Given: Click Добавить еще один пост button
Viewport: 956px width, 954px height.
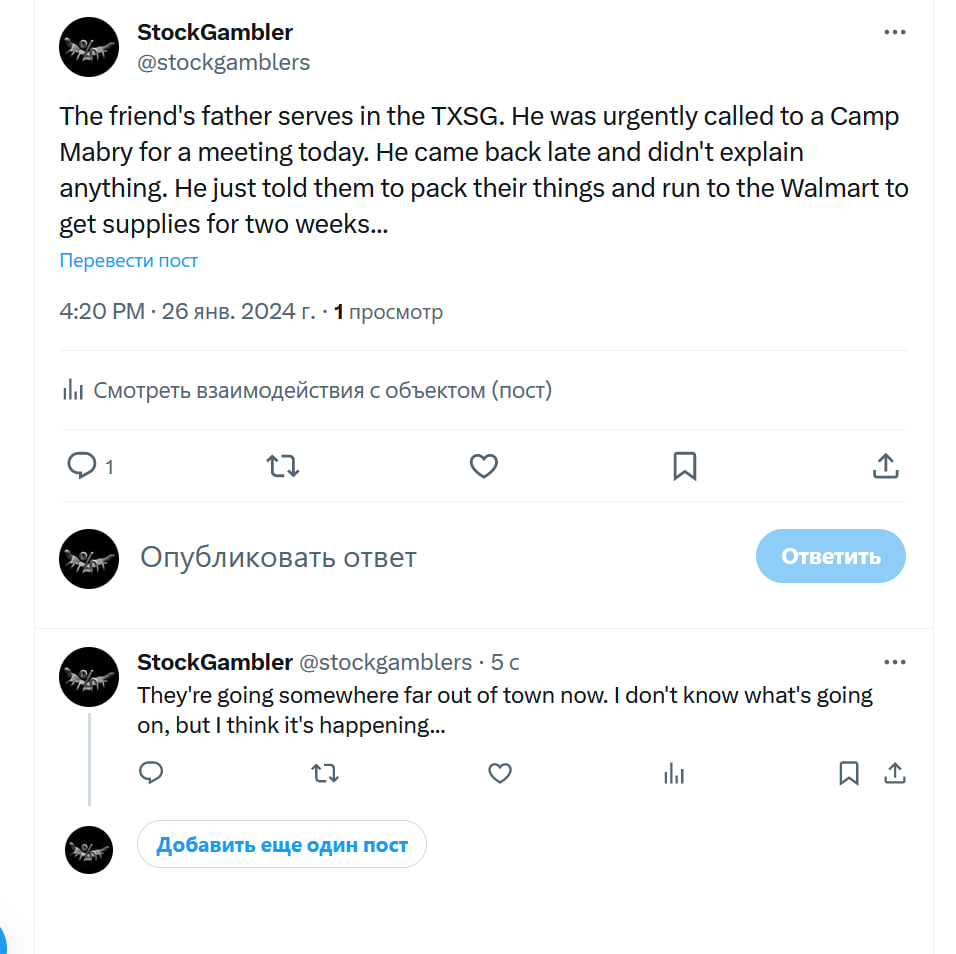Looking at the screenshot, I should click(x=282, y=845).
